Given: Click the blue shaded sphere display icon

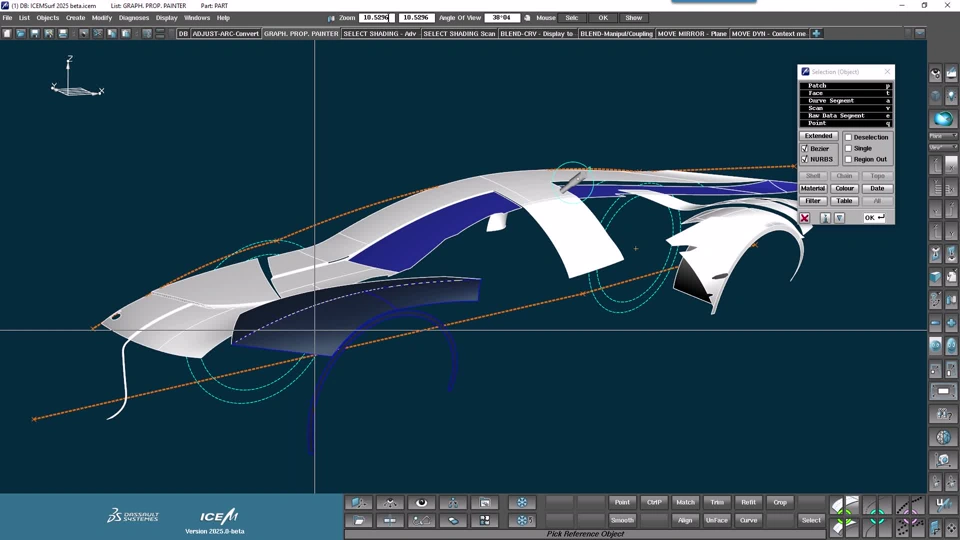Looking at the screenshot, I should (943, 119).
